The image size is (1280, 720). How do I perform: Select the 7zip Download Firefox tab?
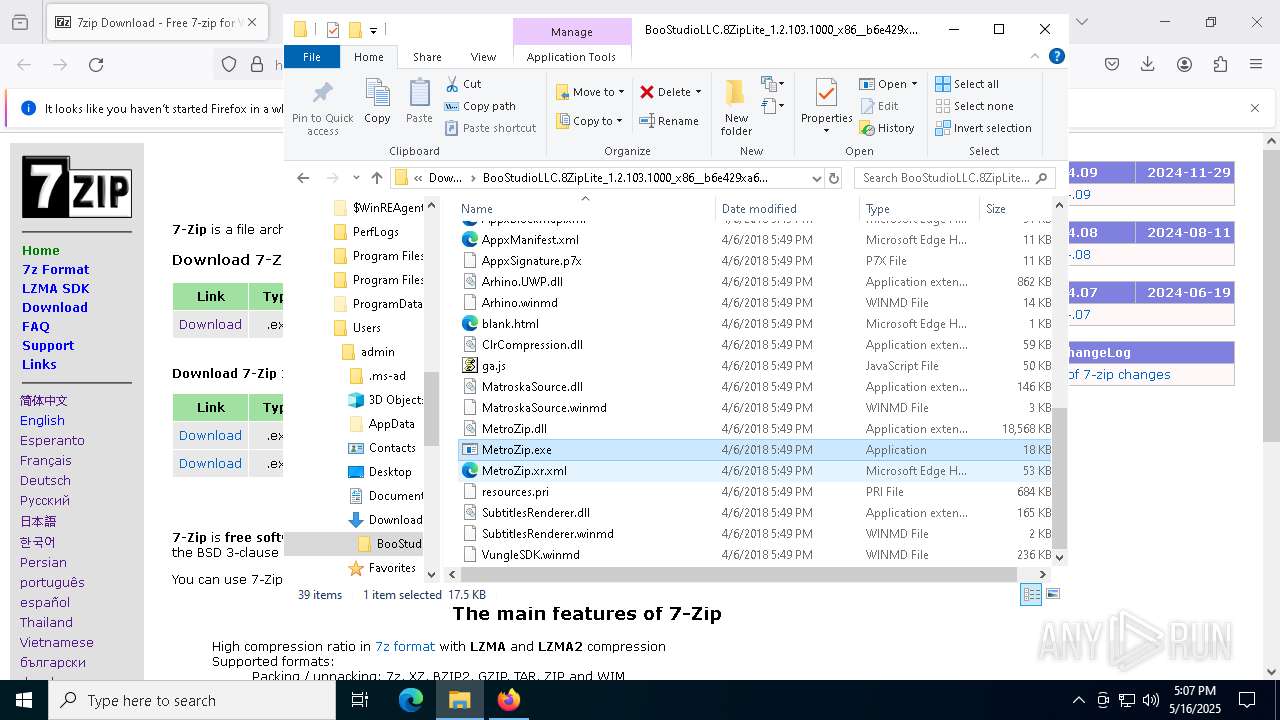click(x=157, y=22)
